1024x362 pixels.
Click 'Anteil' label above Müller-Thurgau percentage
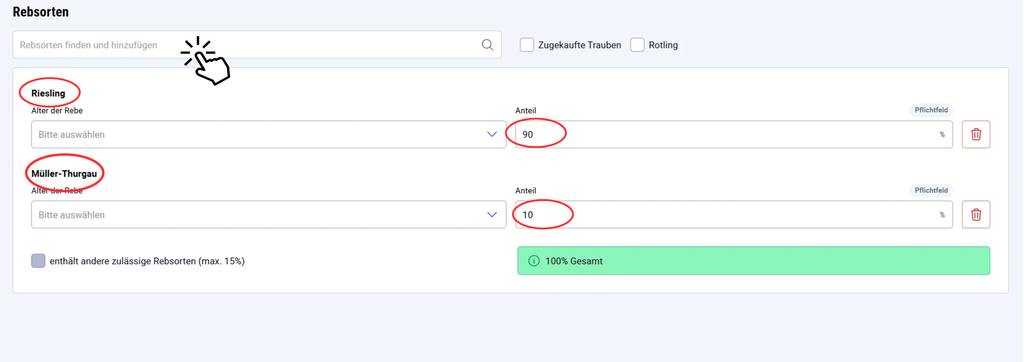[526, 190]
